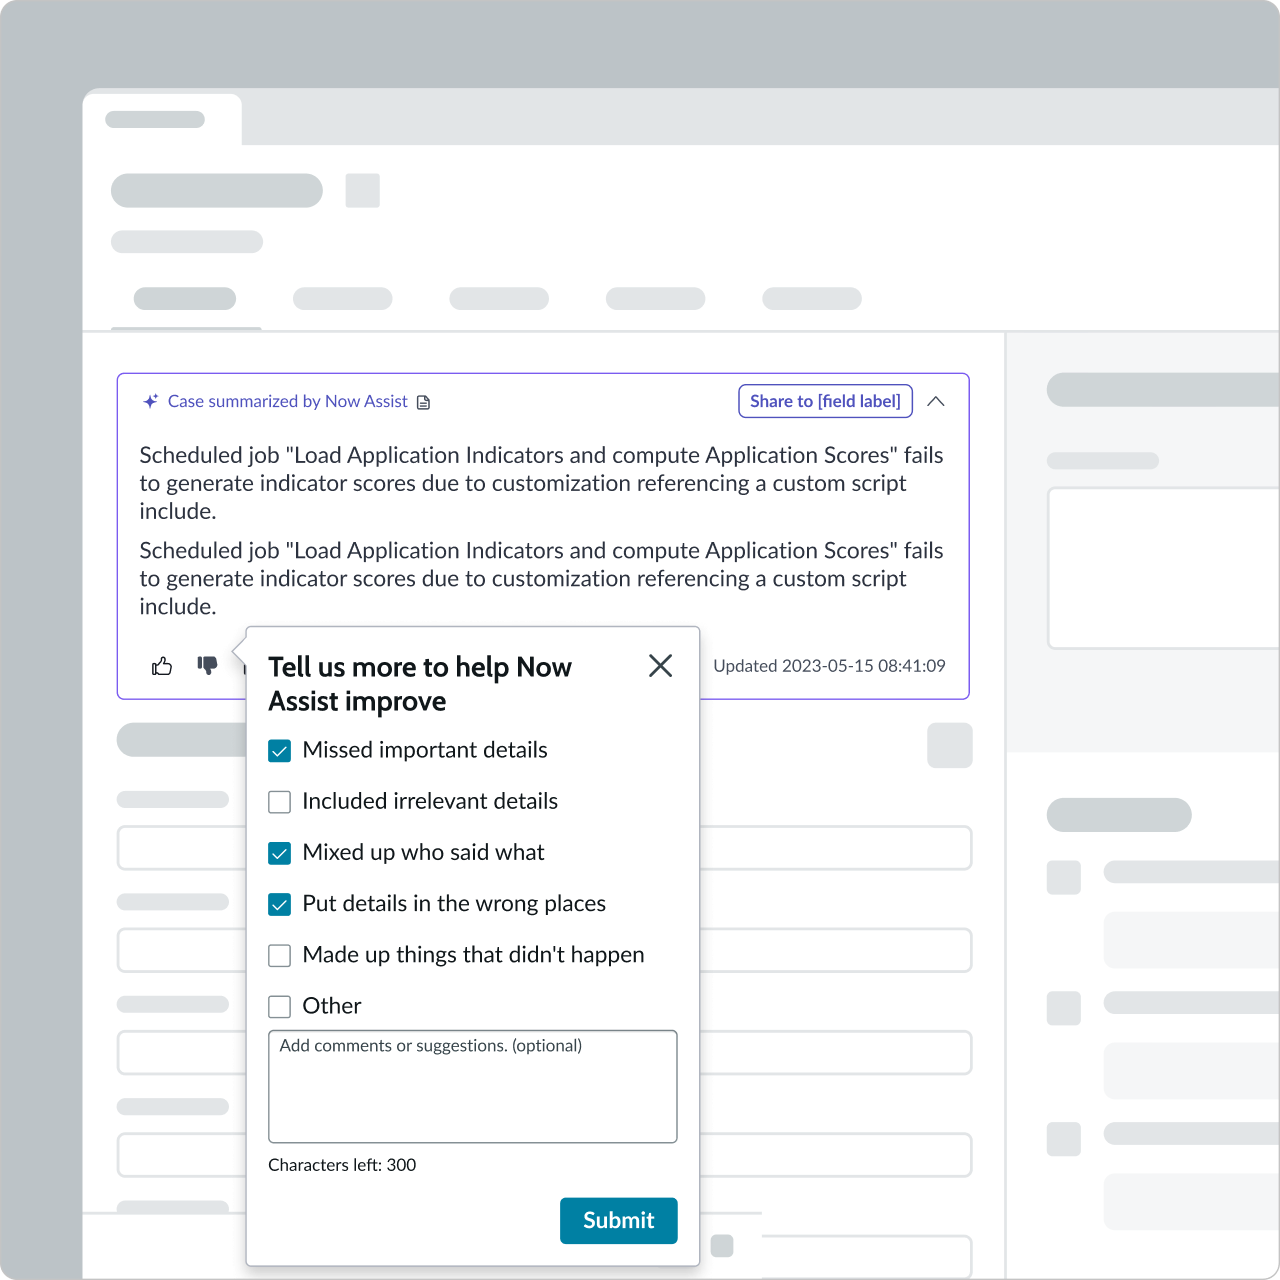Click the document icon beside Now Assist
The image size is (1280, 1280).
424,402
